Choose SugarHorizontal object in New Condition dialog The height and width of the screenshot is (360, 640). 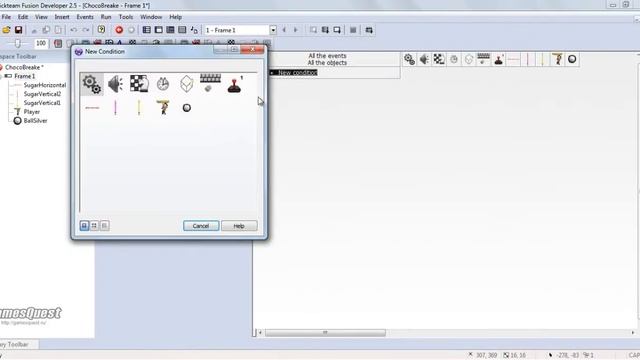[x=92, y=108]
